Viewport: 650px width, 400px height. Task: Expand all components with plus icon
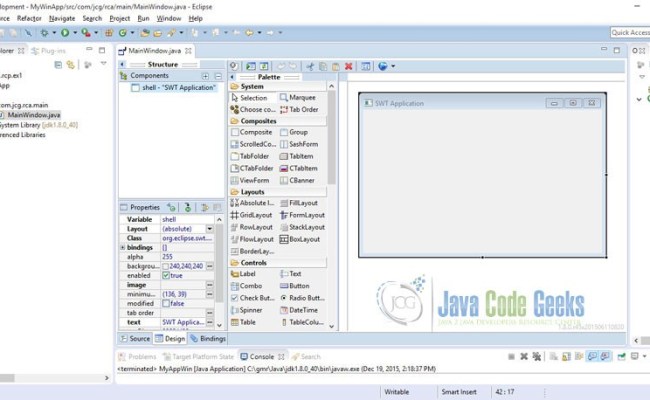pos(206,76)
